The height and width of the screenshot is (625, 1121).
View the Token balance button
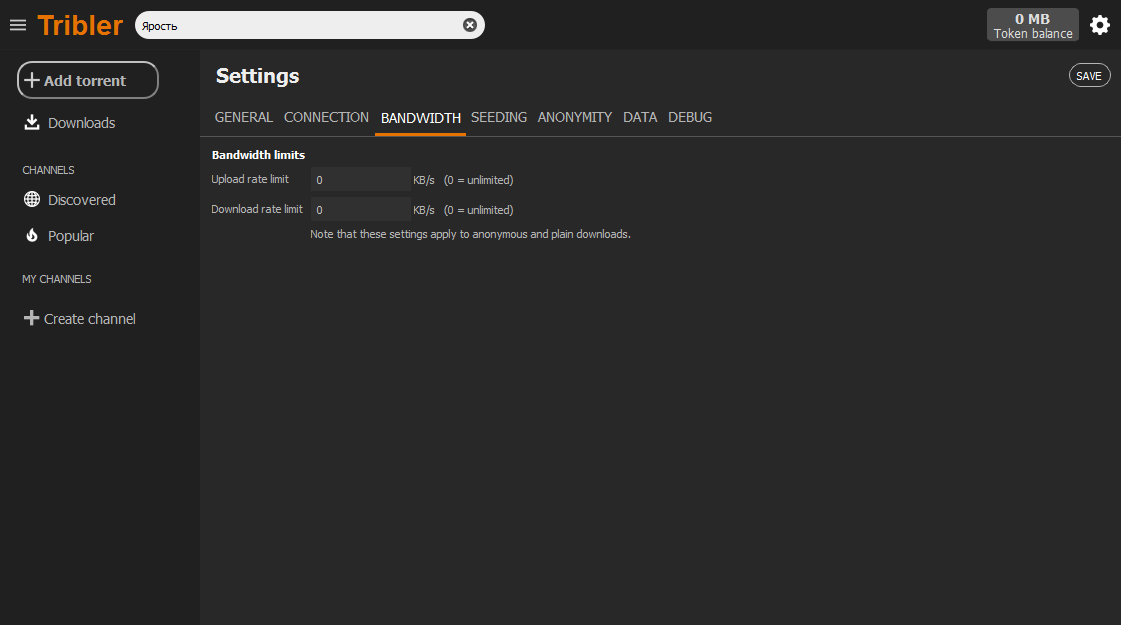click(x=1032, y=25)
